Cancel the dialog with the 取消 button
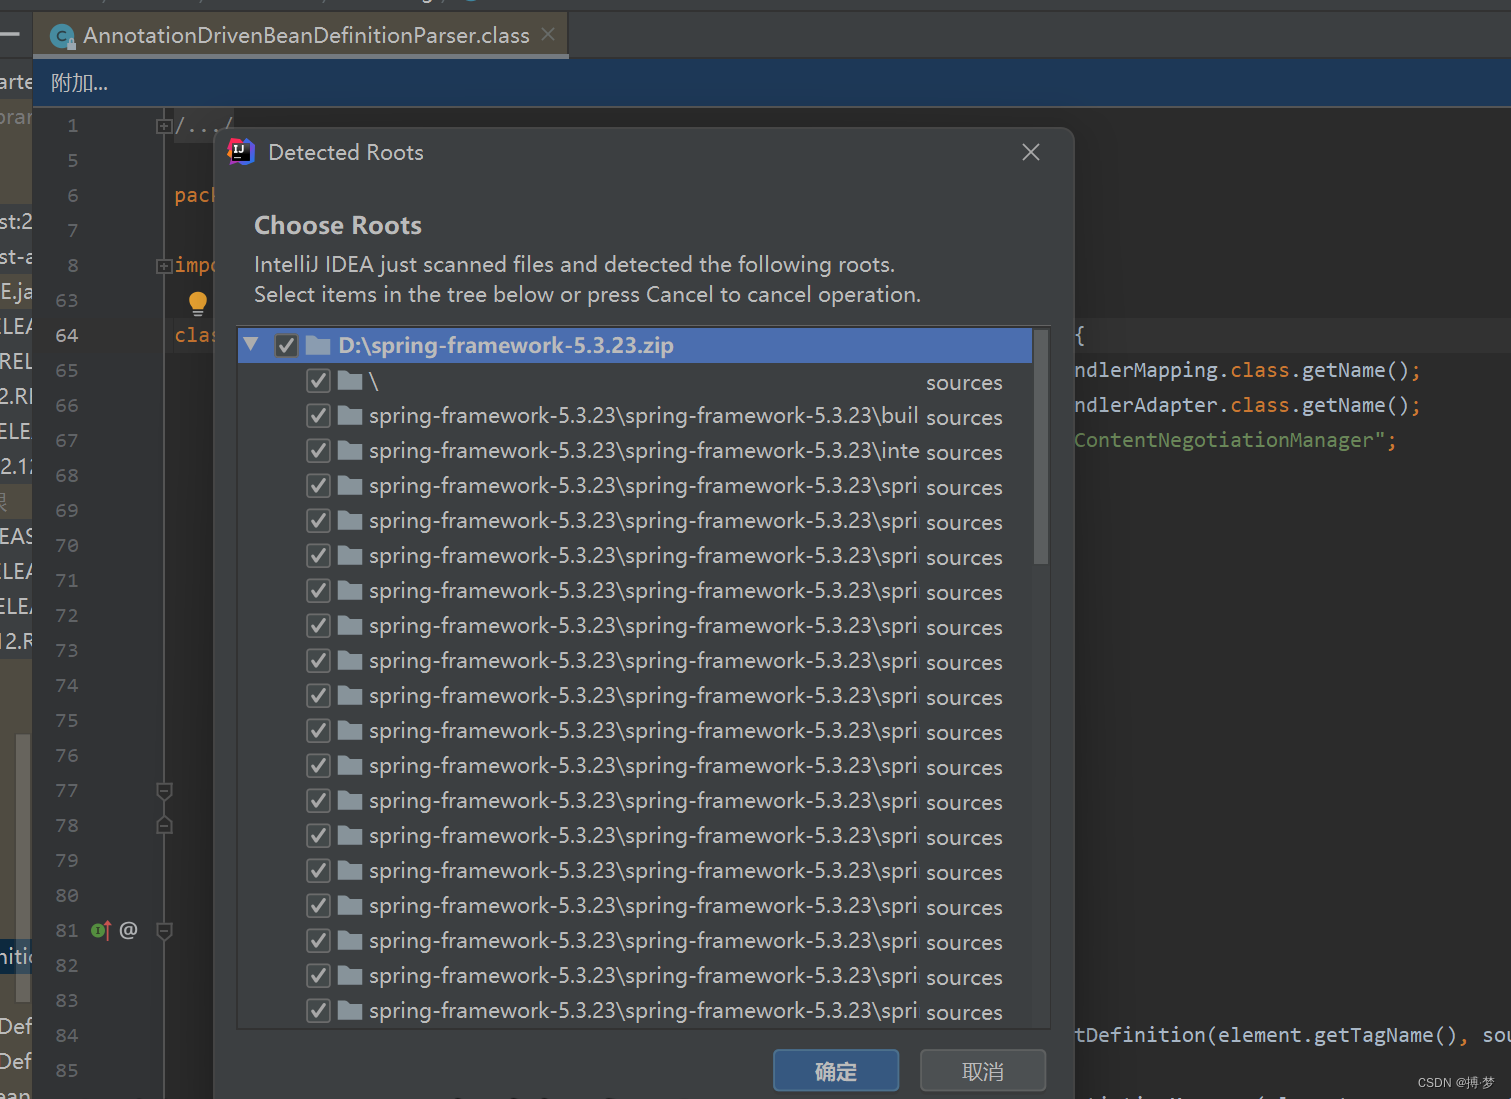The image size is (1511, 1099). pyautogui.click(x=982, y=1071)
